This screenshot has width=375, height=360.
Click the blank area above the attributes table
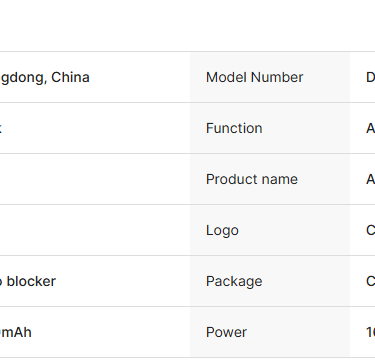coord(187,25)
